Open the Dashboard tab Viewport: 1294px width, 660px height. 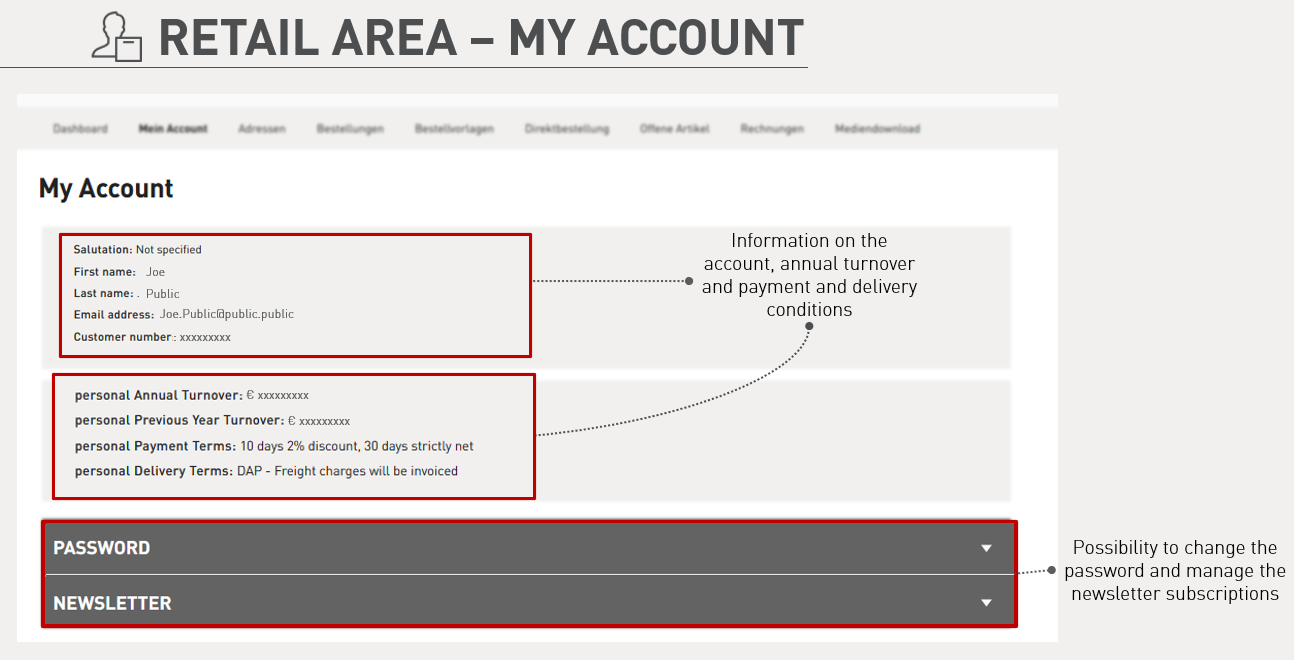tap(80, 129)
